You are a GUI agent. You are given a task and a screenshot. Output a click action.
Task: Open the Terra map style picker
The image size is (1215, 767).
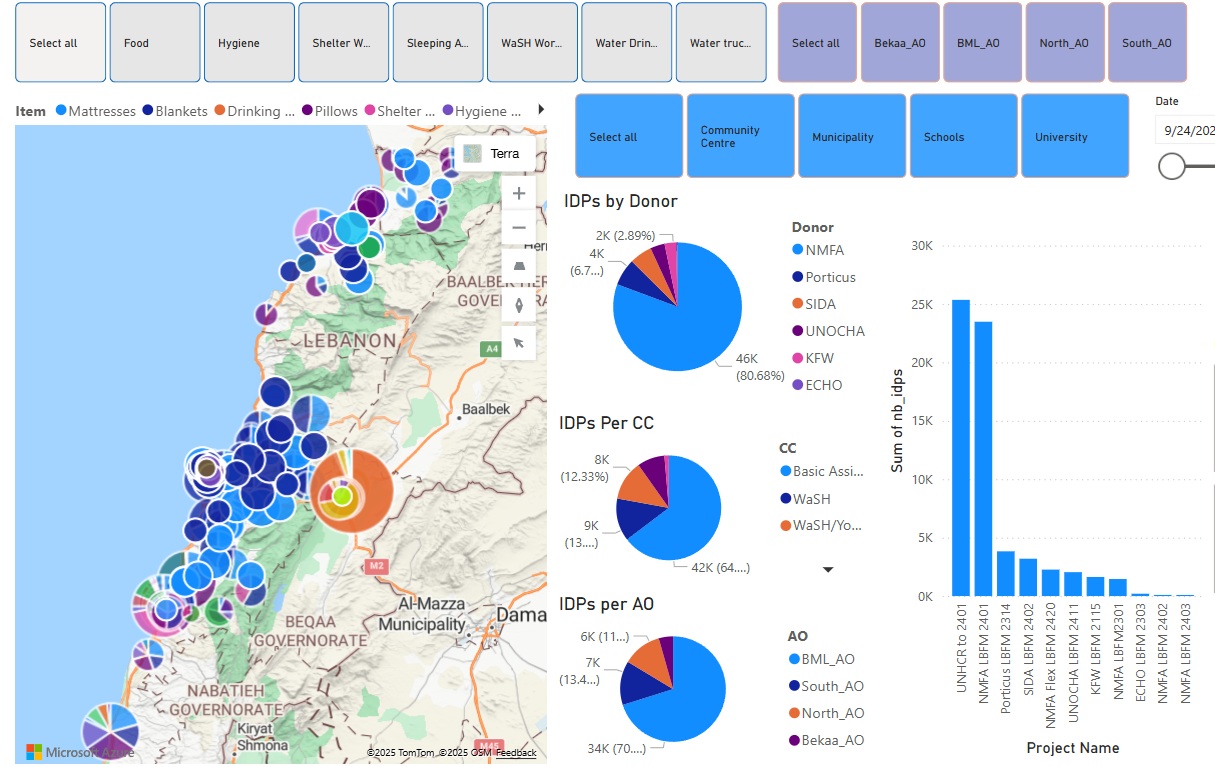point(494,154)
